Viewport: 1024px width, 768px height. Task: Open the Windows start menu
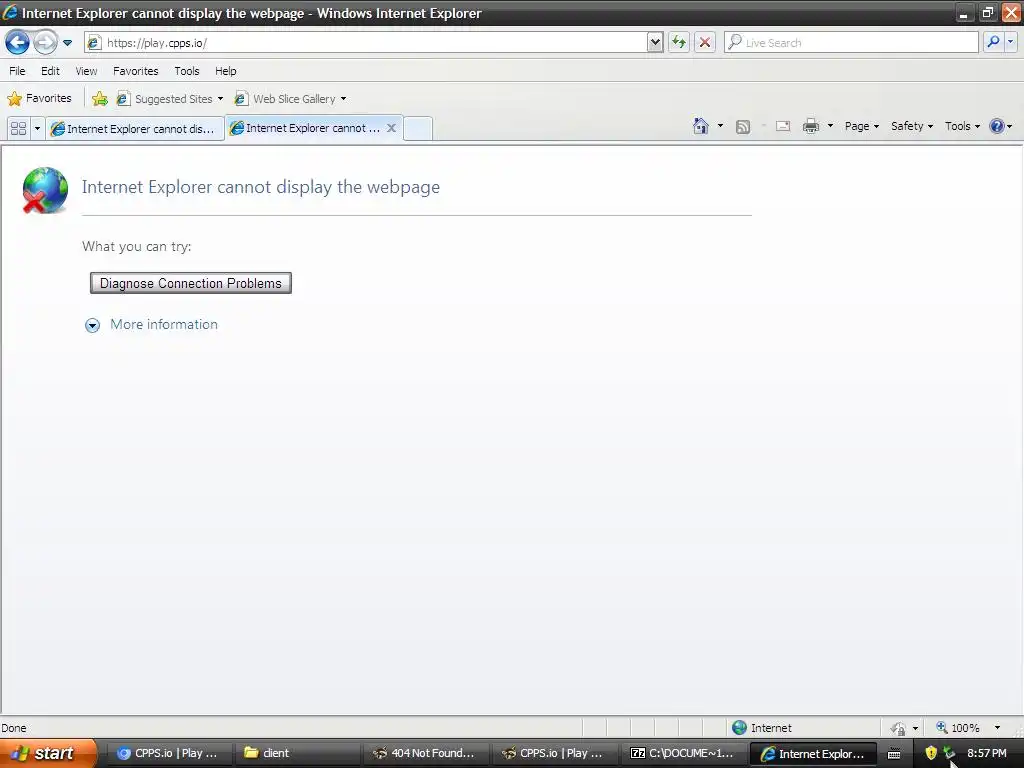(48, 753)
